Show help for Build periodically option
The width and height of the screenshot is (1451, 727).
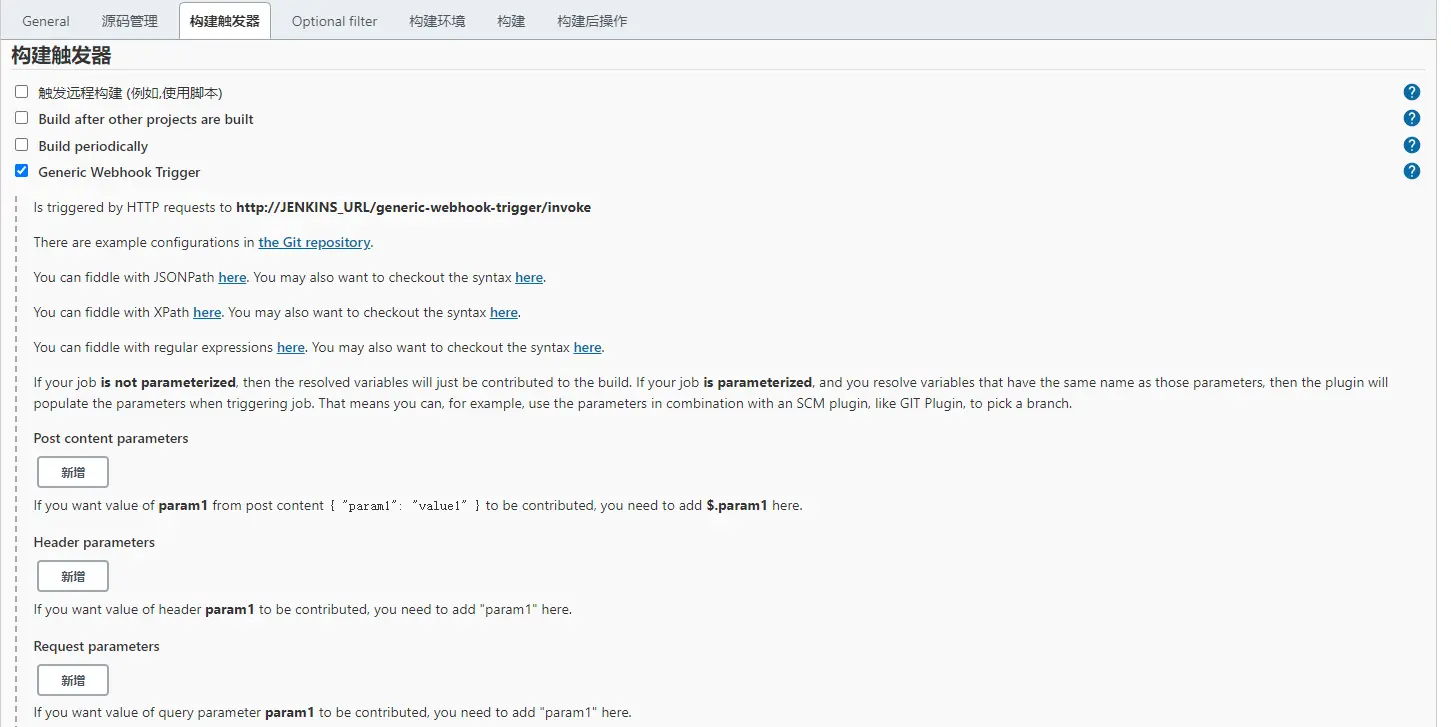(x=1411, y=145)
